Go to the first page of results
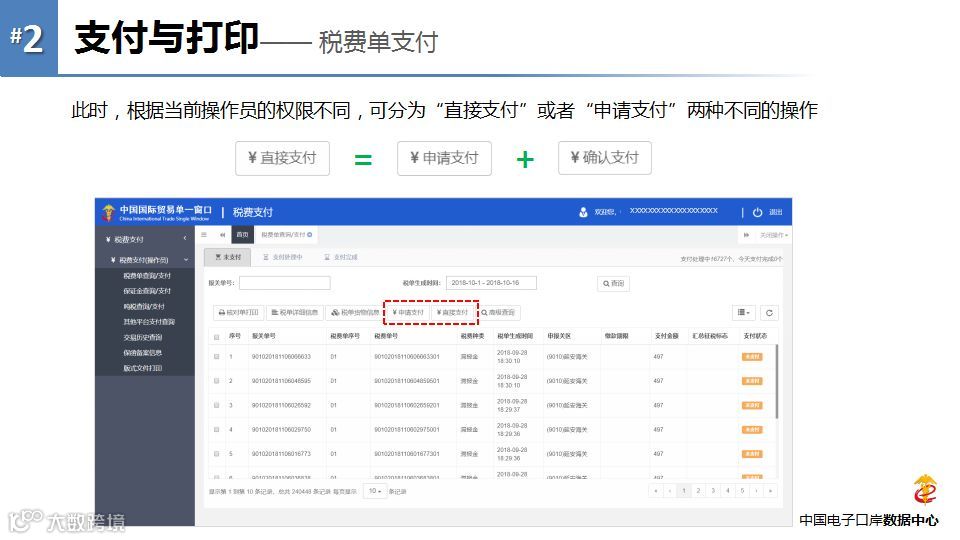The width and height of the screenshot is (960, 540). click(x=656, y=491)
